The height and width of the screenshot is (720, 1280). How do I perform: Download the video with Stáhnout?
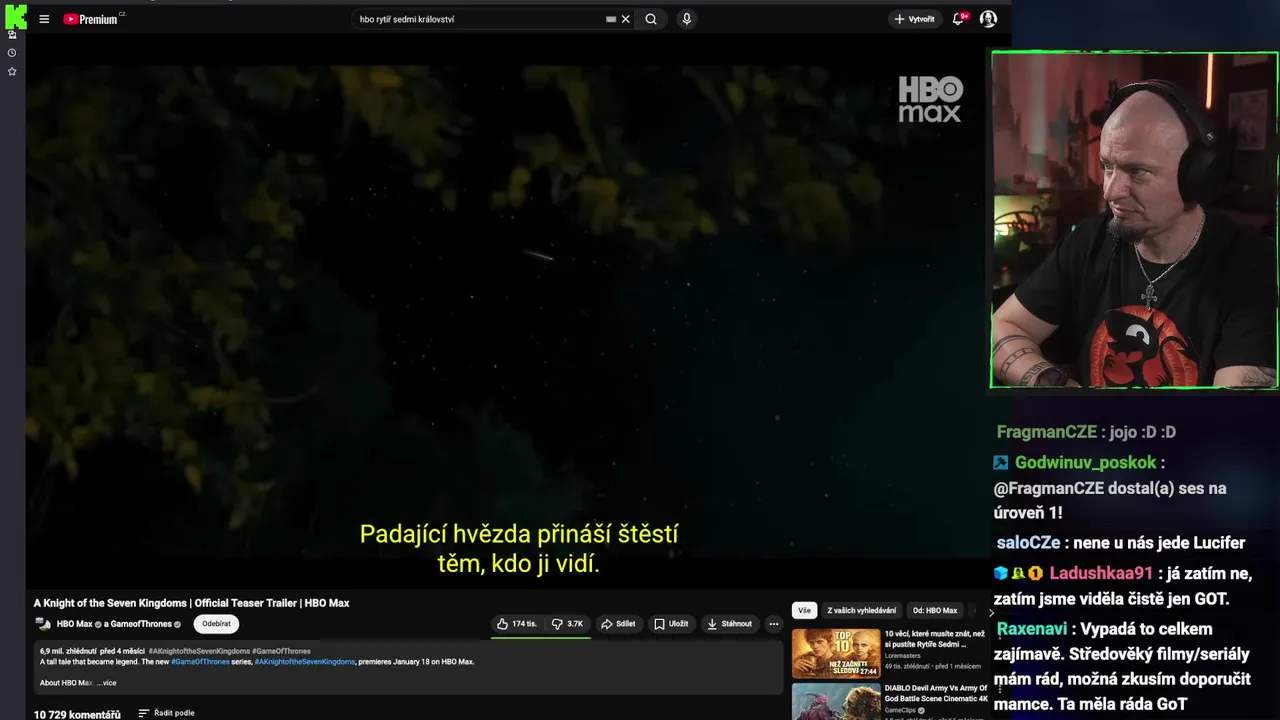click(x=729, y=624)
